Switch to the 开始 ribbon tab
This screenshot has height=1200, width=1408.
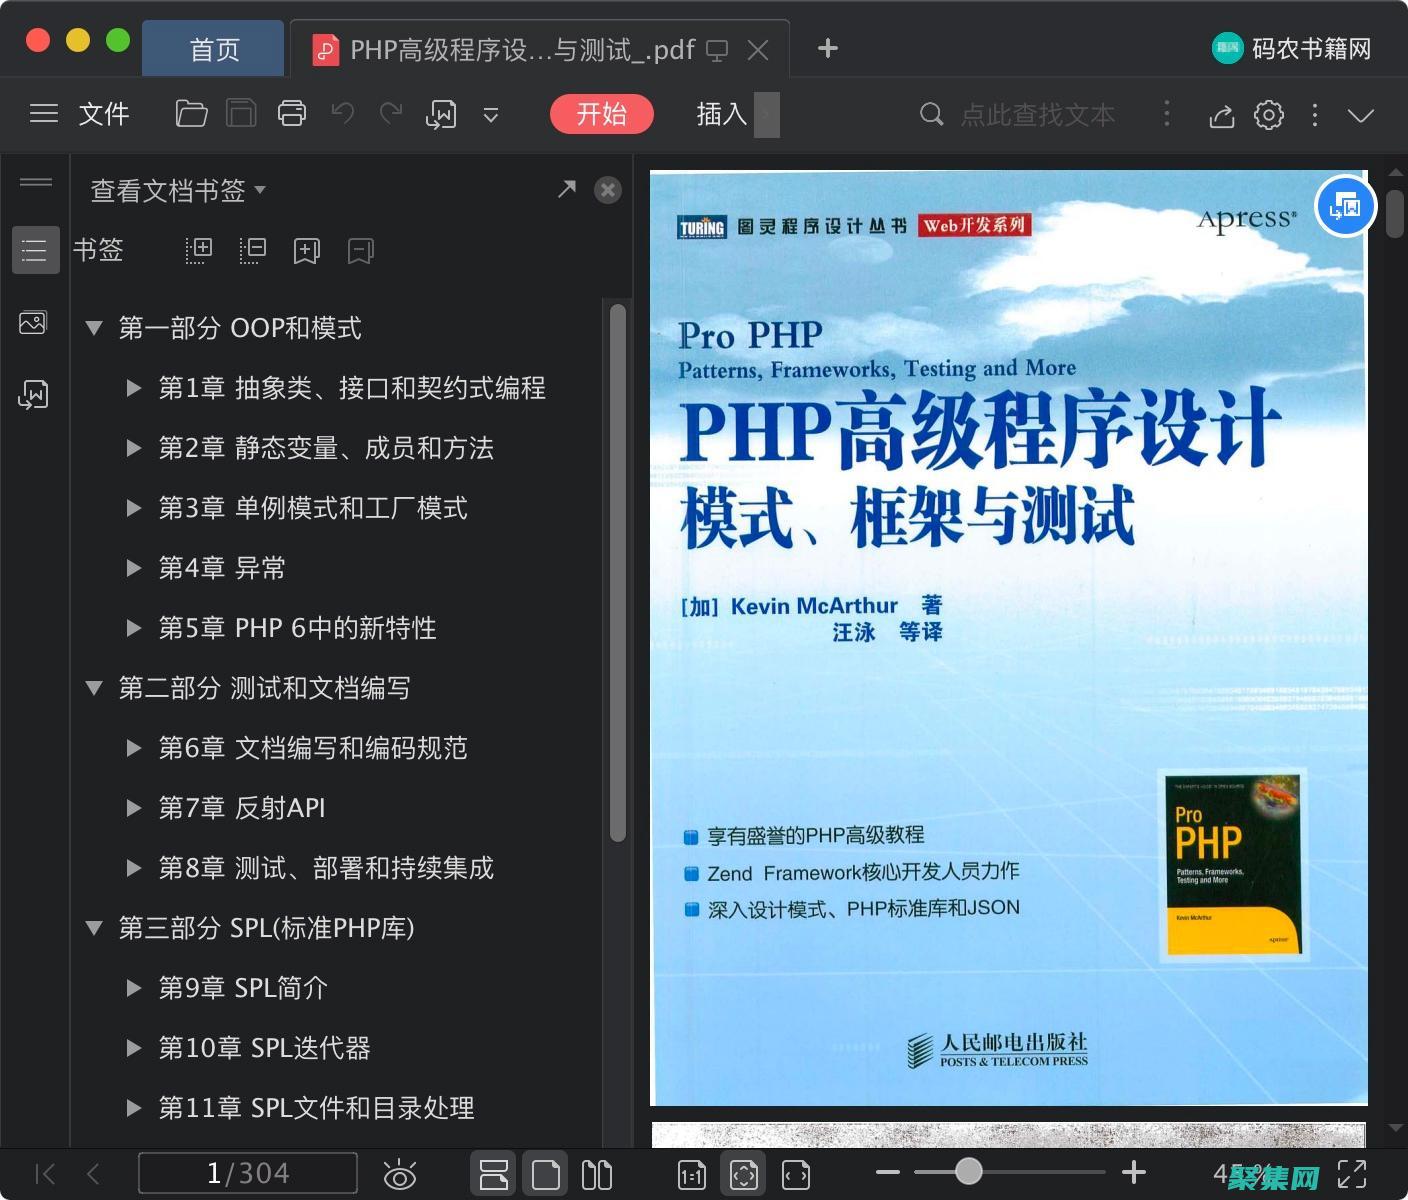click(x=601, y=114)
